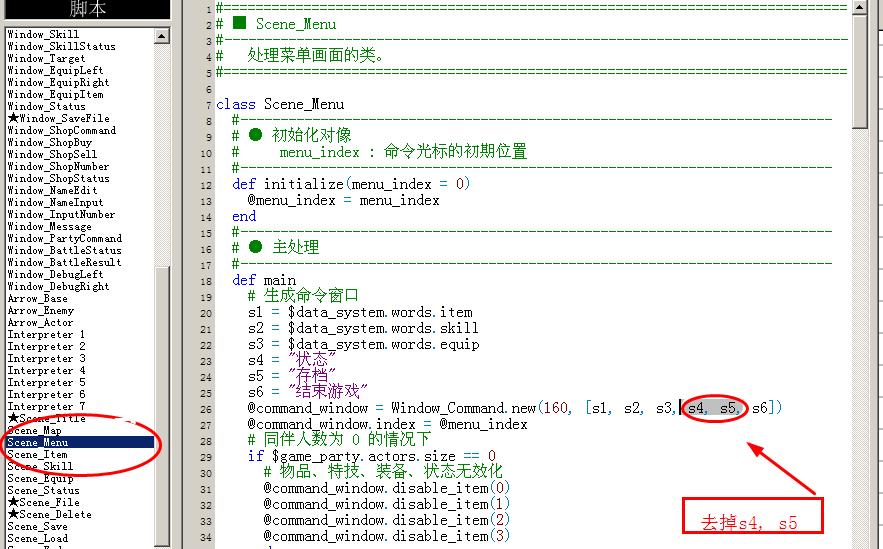Viewport: 883px width, 549px height.
Task: Select Arrow_Enemy script entry
Action: click(x=41, y=311)
